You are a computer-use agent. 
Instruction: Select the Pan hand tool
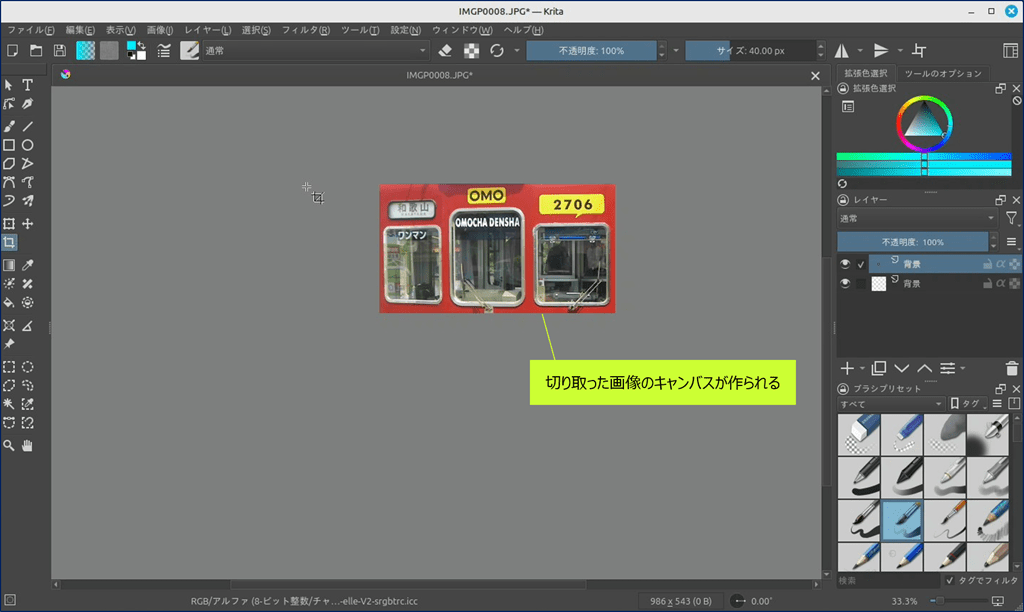pos(28,445)
